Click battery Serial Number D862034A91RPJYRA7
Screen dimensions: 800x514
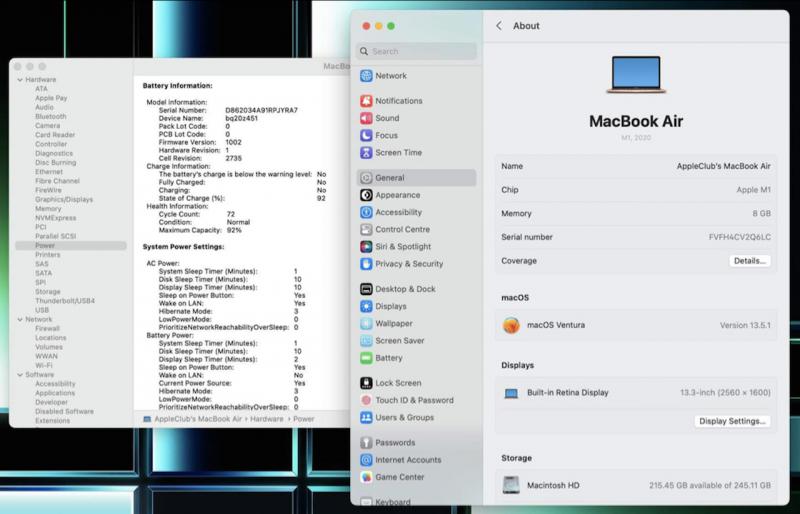(x=261, y=110)
